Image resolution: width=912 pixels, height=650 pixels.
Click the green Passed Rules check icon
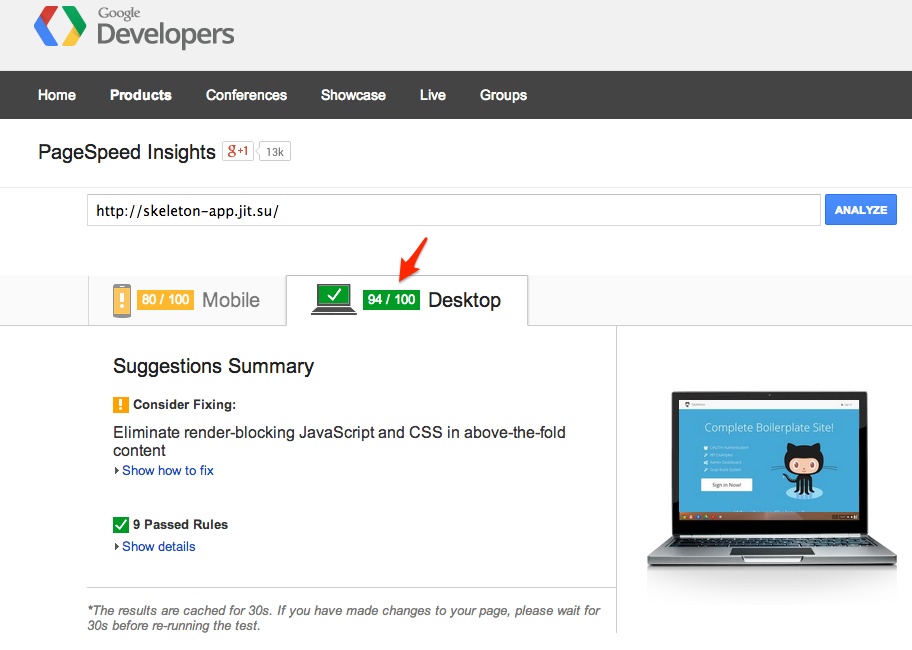[x=120, y=525]
